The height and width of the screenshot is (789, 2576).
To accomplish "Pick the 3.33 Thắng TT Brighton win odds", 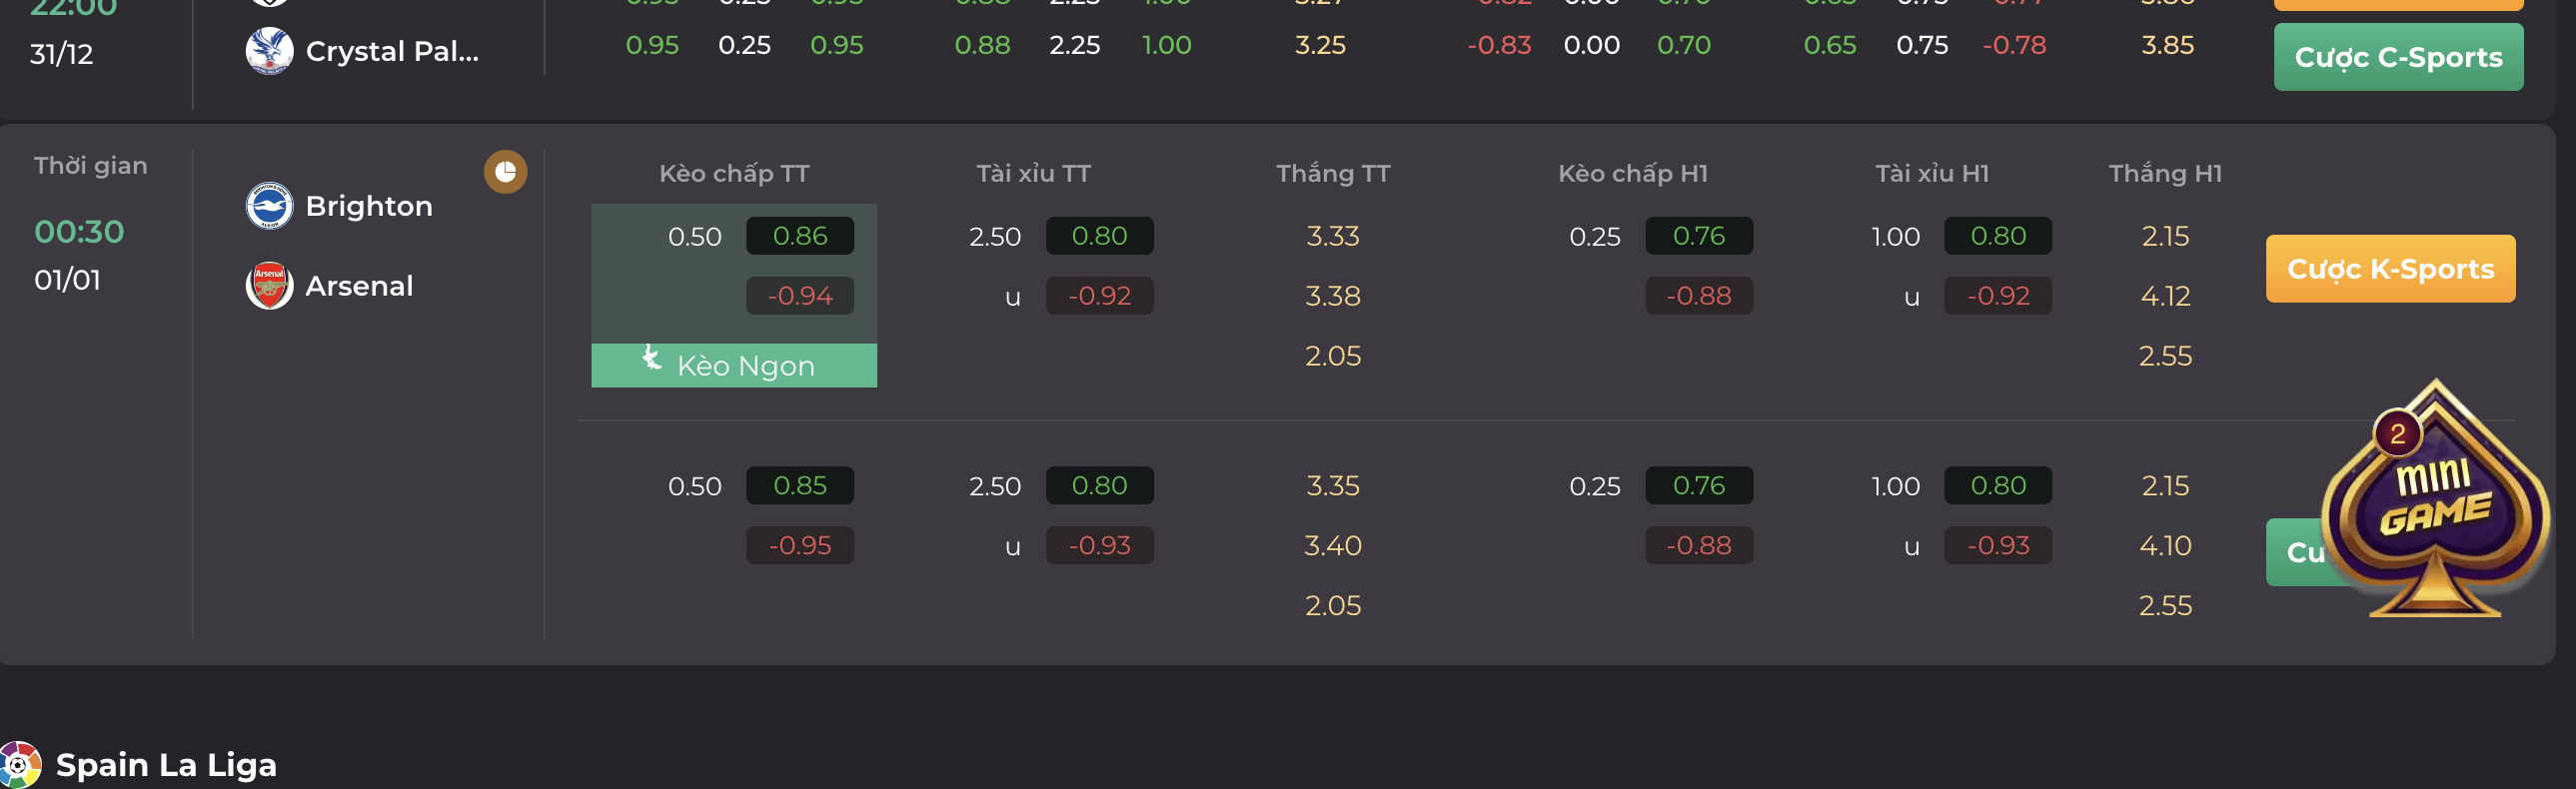I will pos(1332,236).
